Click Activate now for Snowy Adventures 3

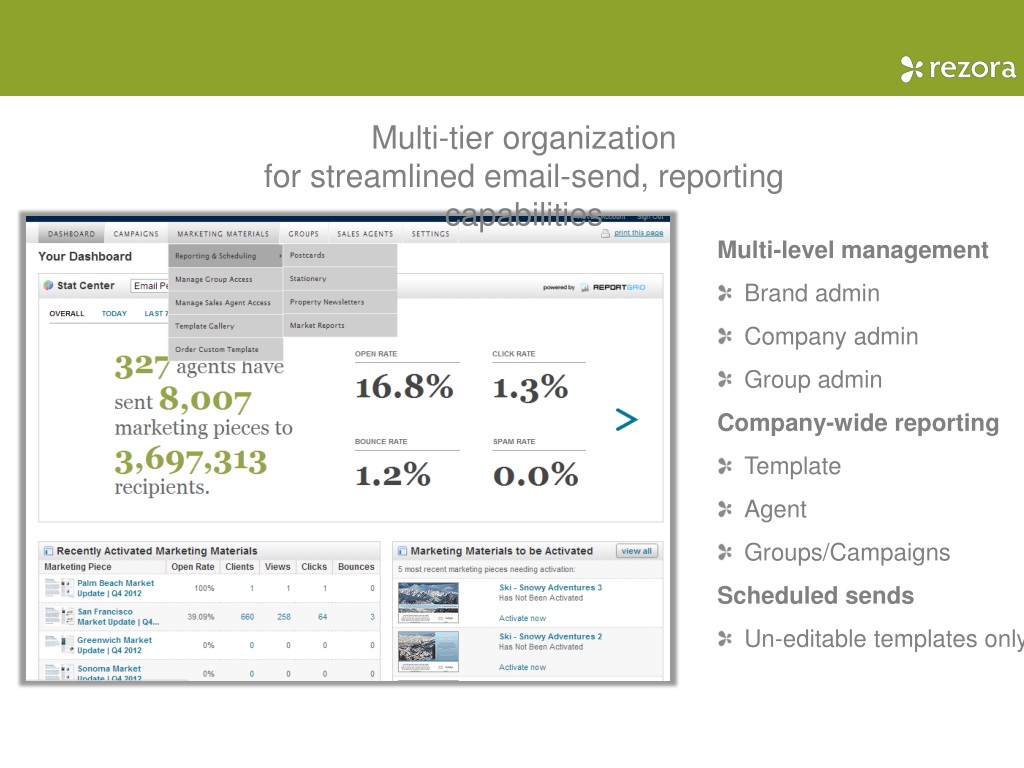(522, 618)
